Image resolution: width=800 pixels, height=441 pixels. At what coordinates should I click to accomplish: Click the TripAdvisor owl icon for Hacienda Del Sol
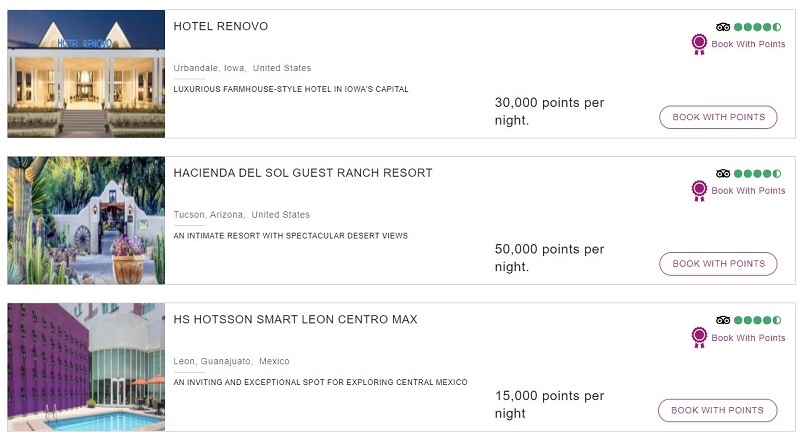723,174
